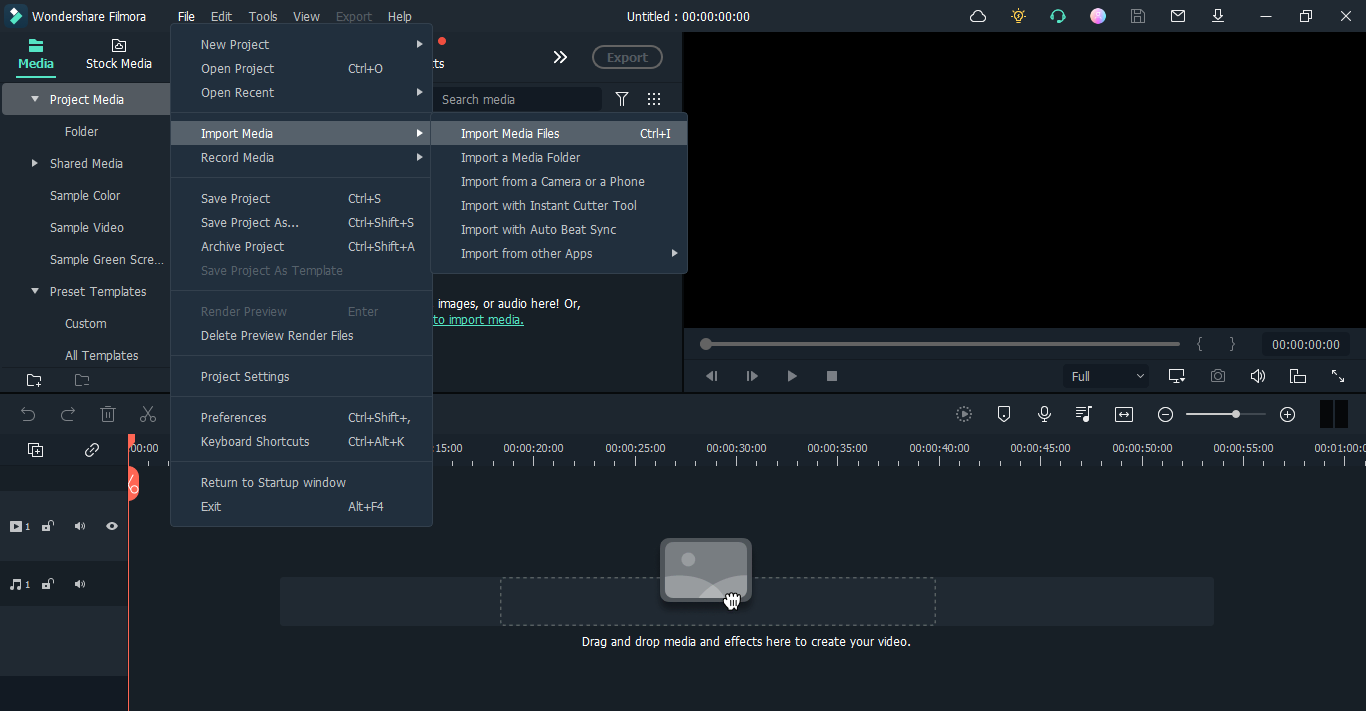Expand Import from other Apps submenu
1366x711 pixels.
559,253
